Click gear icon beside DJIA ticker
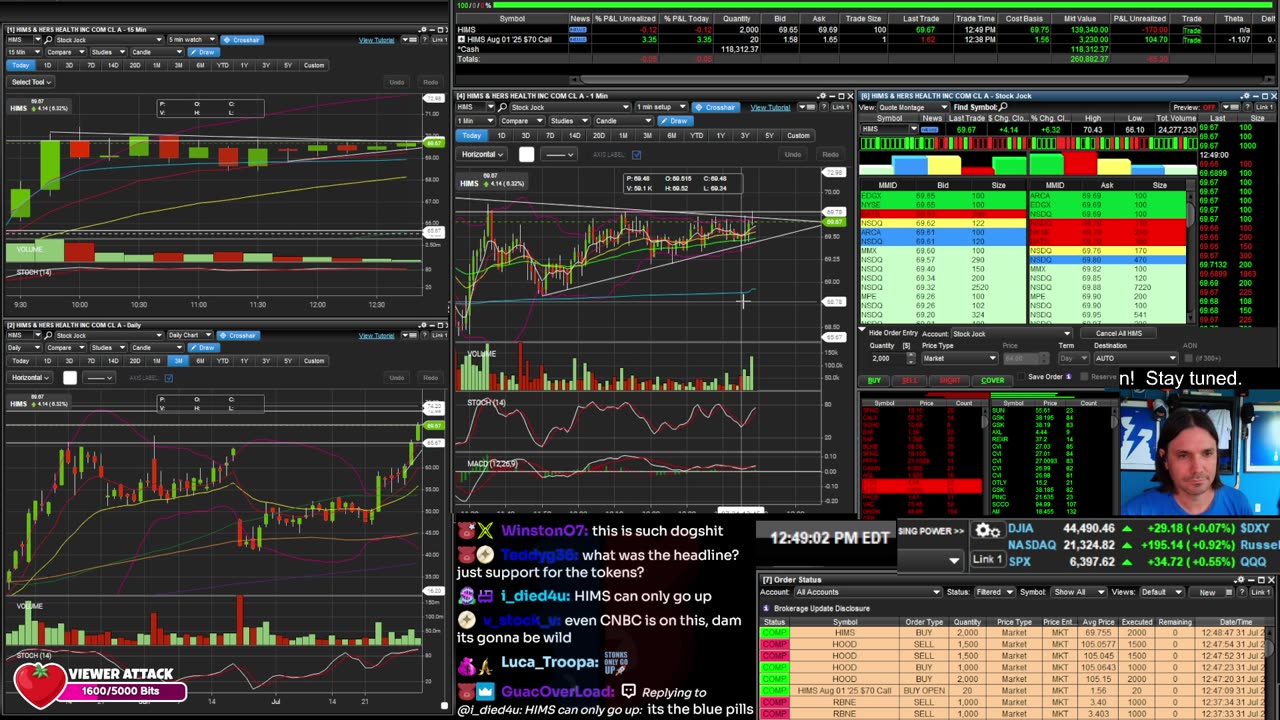The image size is (1280, 720). coord(988,530)
